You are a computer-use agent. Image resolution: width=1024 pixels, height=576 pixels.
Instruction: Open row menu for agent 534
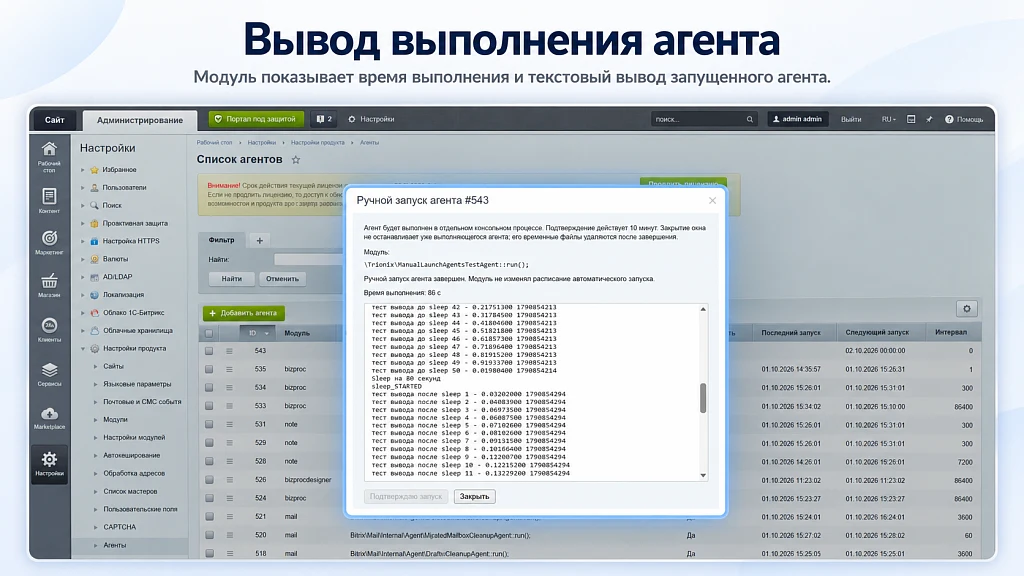click(229, 387)
